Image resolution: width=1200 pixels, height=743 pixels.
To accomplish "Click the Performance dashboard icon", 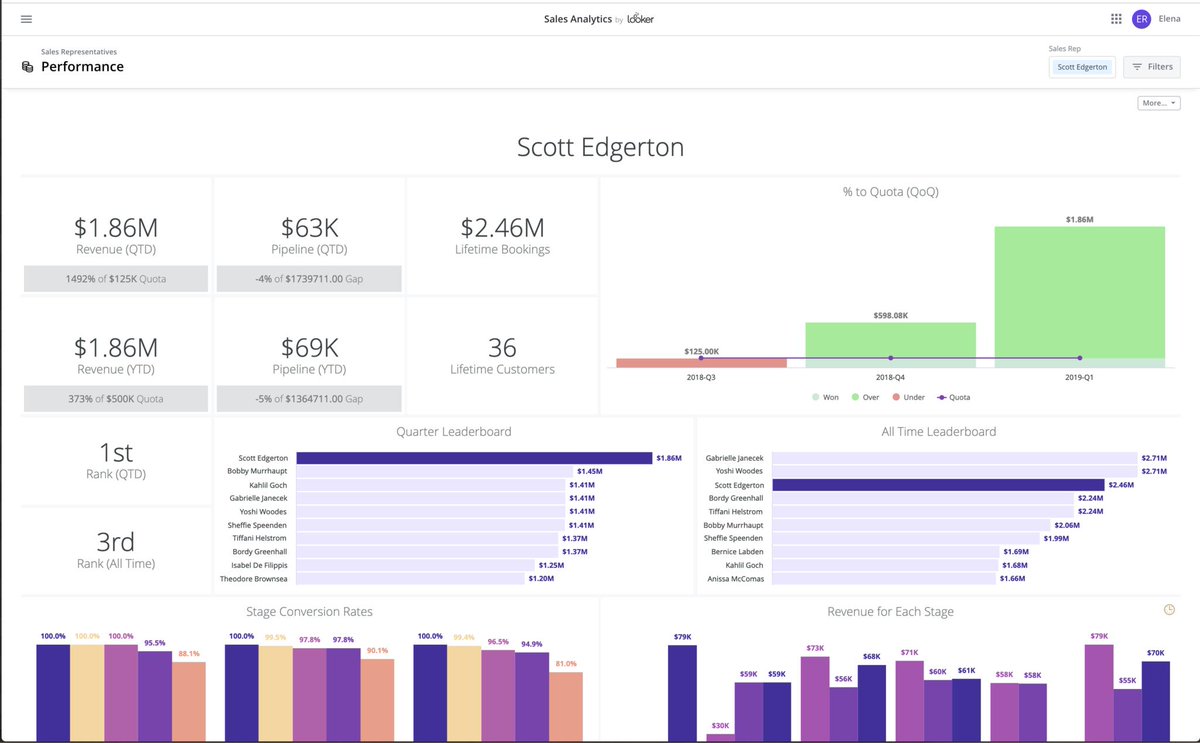I will (27, 67).
